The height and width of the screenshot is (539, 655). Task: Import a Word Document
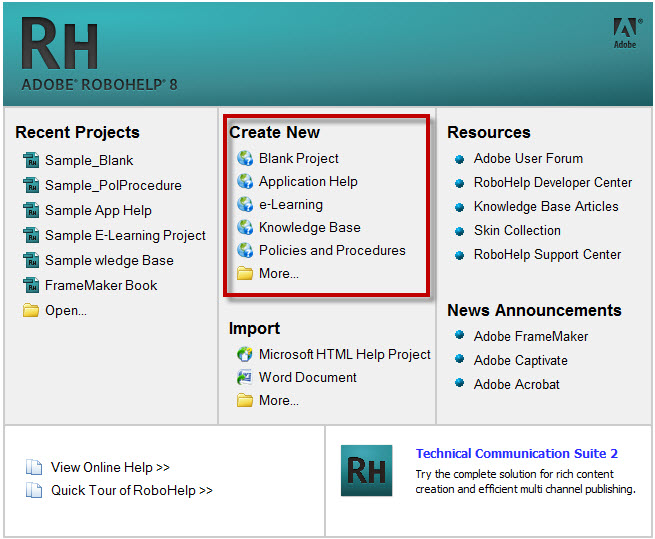pyautogui.click(x=308, y=377)
